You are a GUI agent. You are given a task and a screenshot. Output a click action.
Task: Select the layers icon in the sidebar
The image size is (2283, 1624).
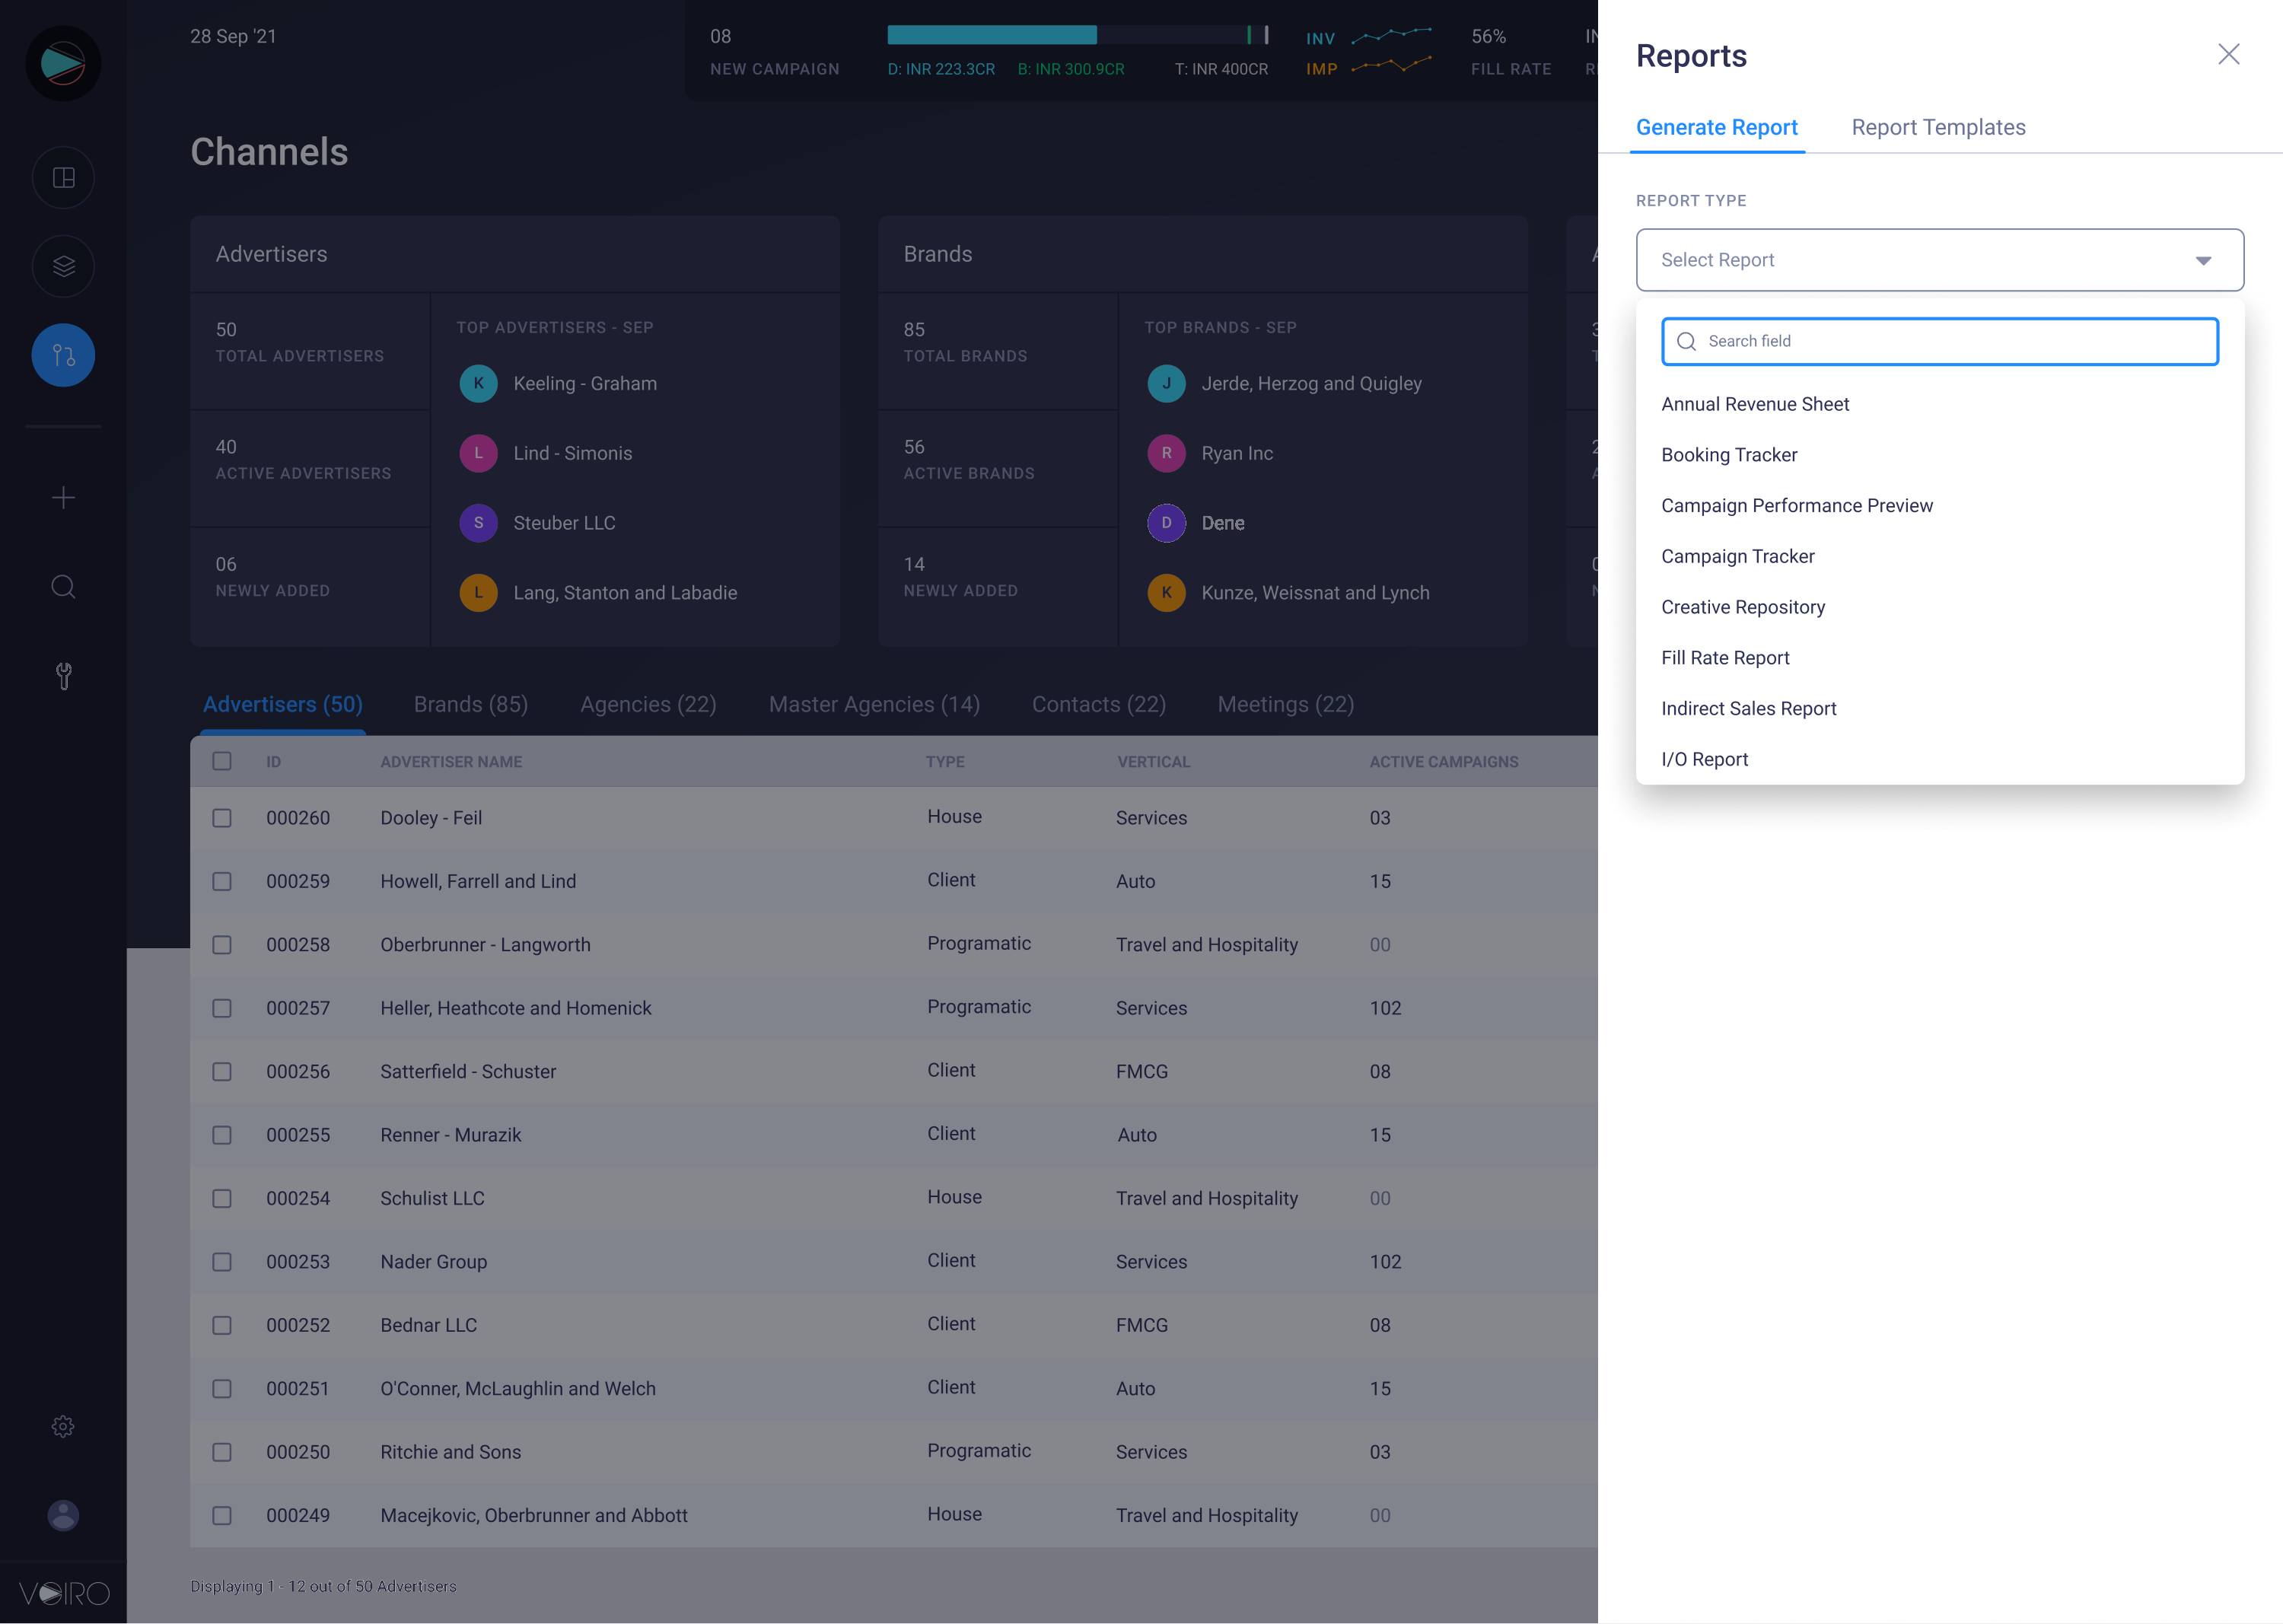pyautogui.click(x=63, y=266)
